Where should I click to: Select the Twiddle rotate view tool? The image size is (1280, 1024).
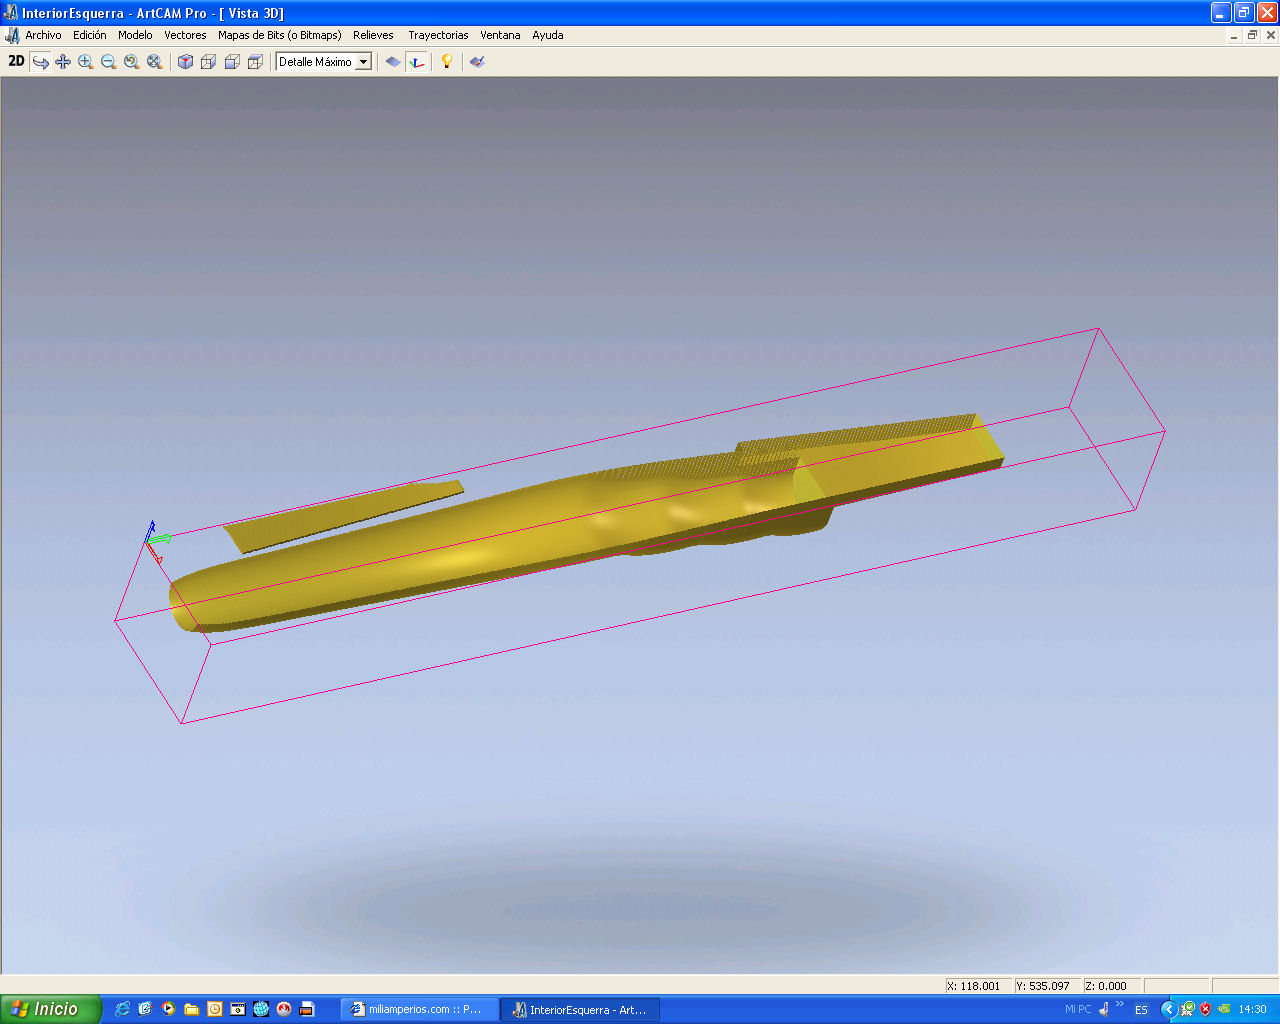click(40, 62)
